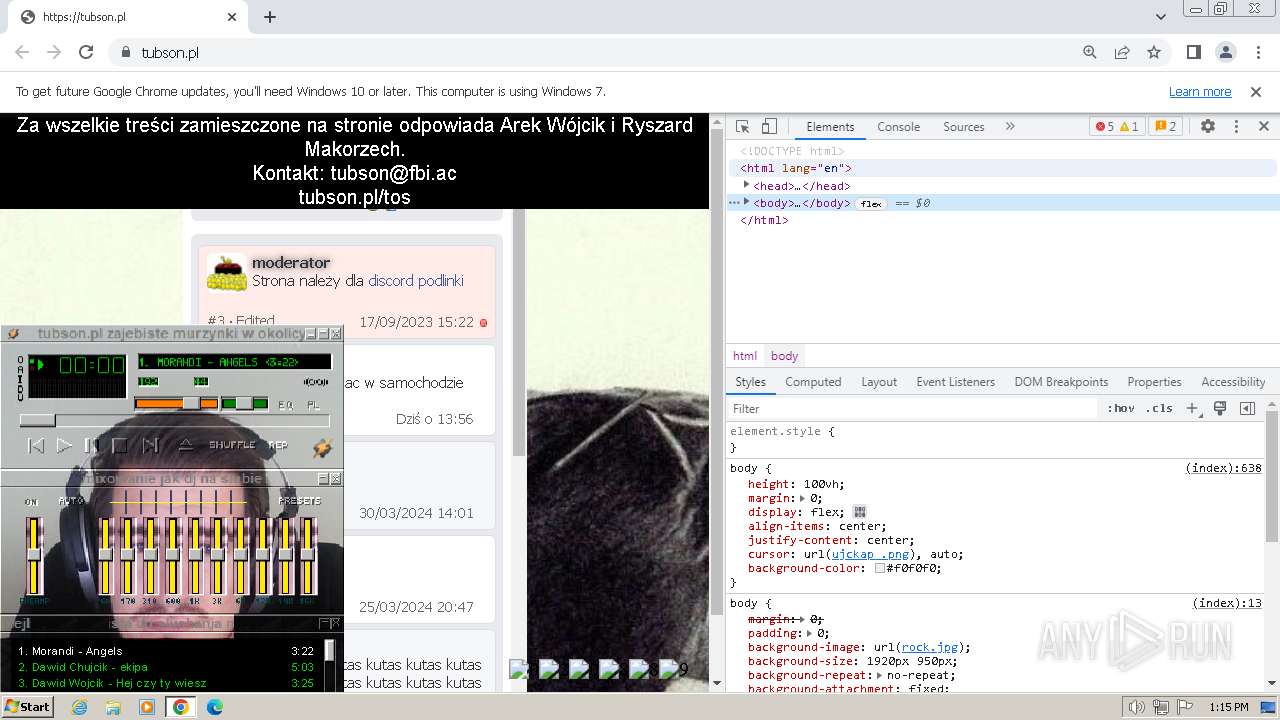1280x720 pixels.
Task: Open the DevTools three-dot customize menu
Action: click(x=1236, y=127)
